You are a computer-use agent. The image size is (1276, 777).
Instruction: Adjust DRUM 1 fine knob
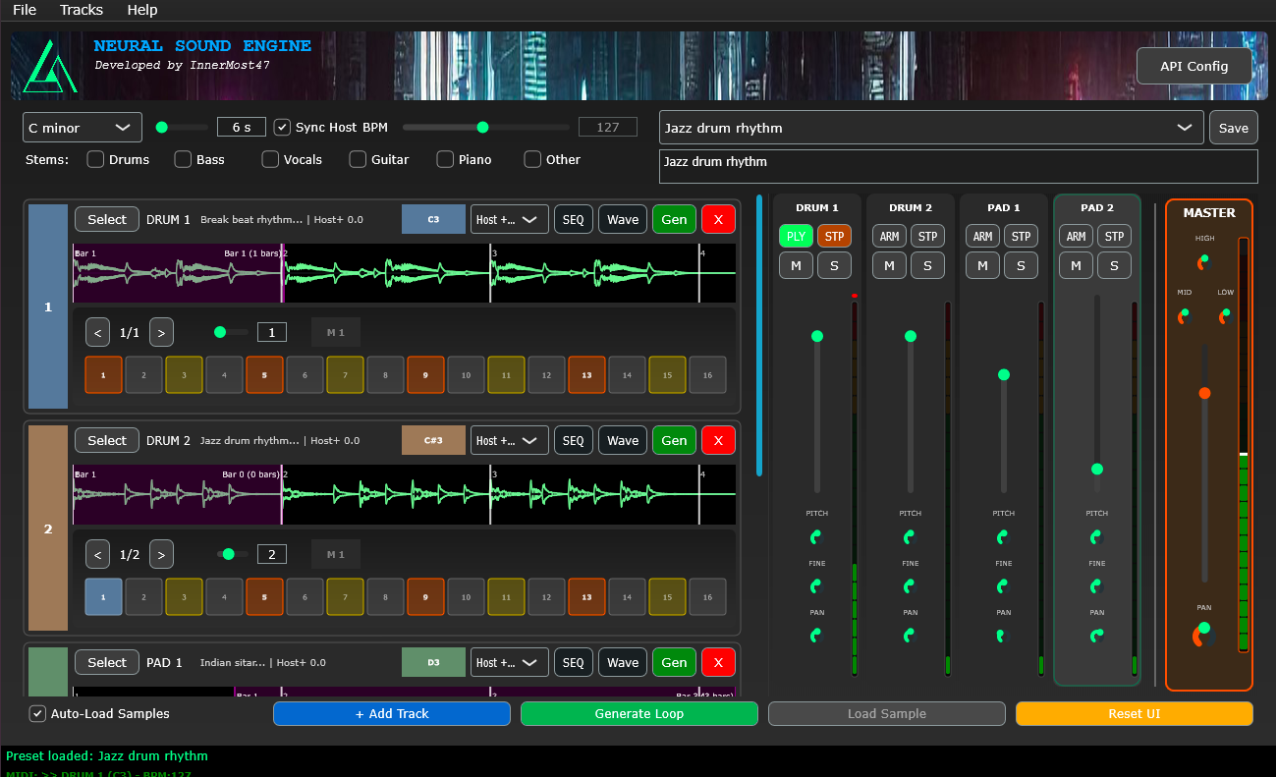click(x=816, y=586)
